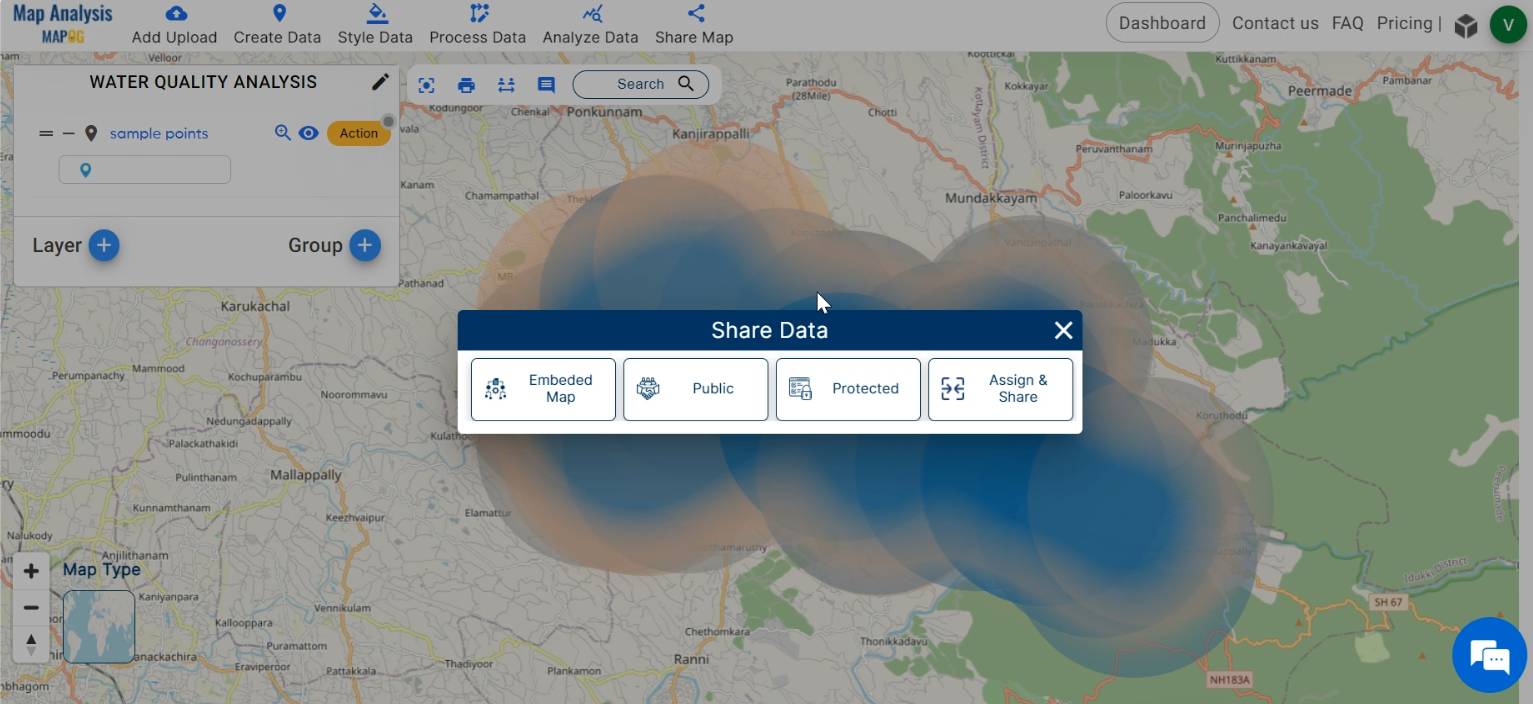Click the comment chat toolbar icon

[x=546, y=85]
